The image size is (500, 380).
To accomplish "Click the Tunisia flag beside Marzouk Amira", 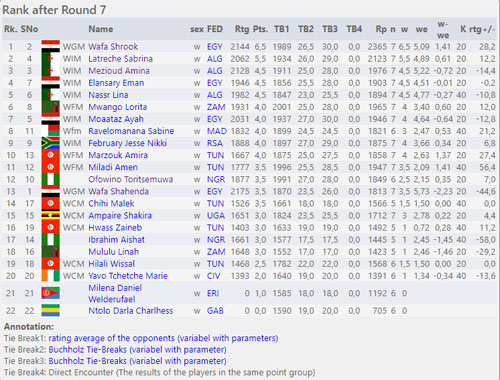I will click(51, 155).
